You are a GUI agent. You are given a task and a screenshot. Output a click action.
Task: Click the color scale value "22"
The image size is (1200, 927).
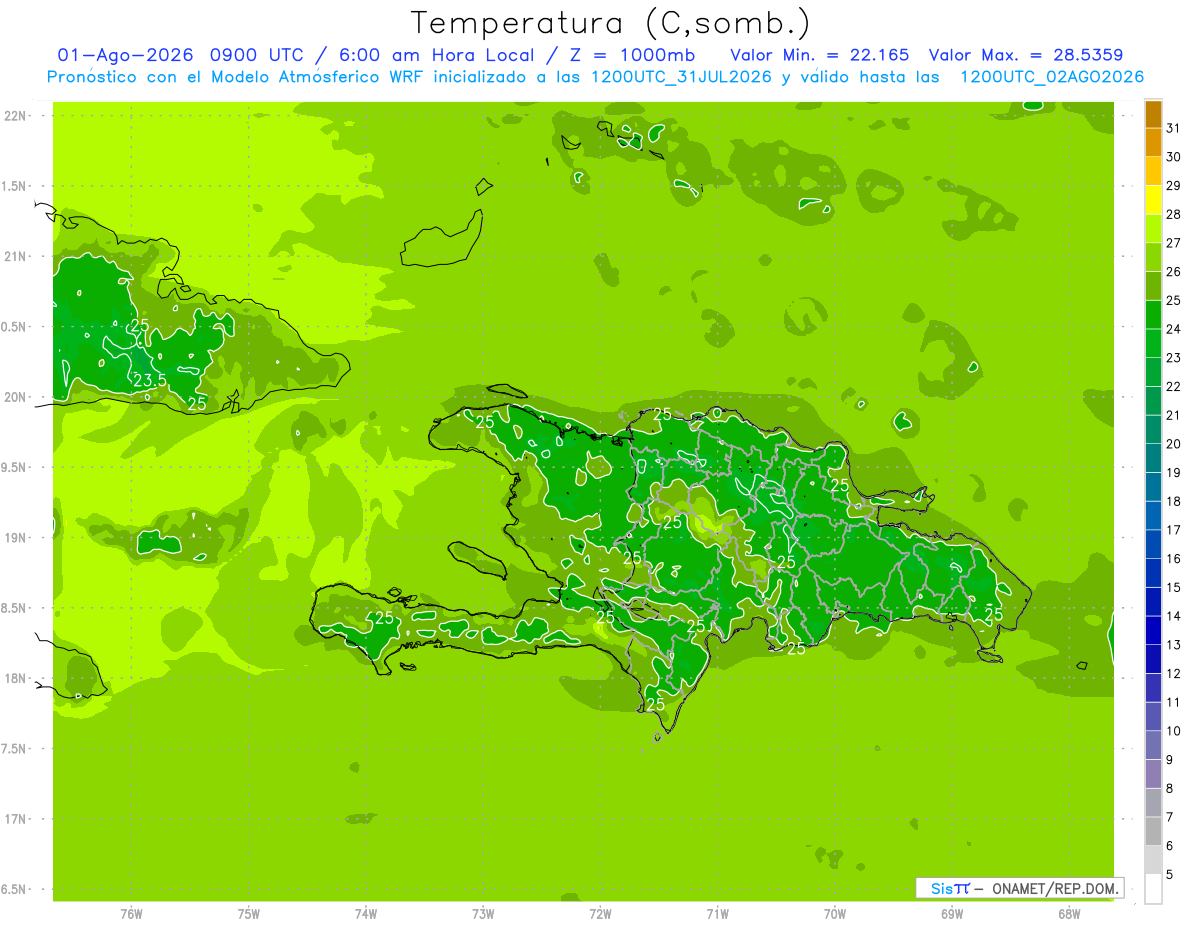(1174, 386)
